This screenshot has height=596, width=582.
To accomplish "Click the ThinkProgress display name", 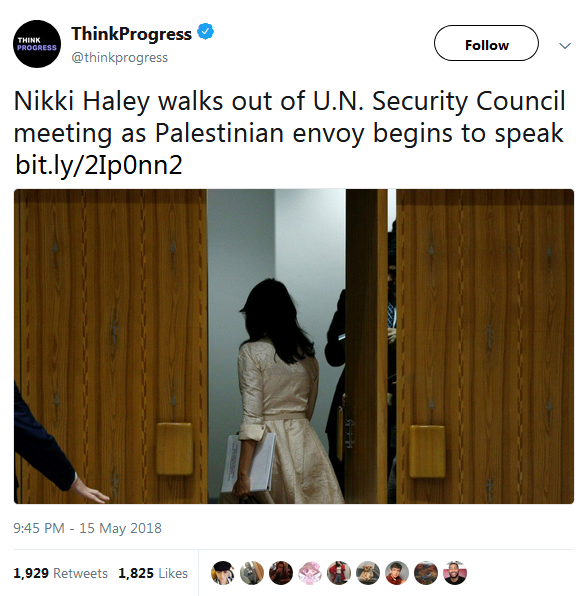I will click(x=132, y=34).
